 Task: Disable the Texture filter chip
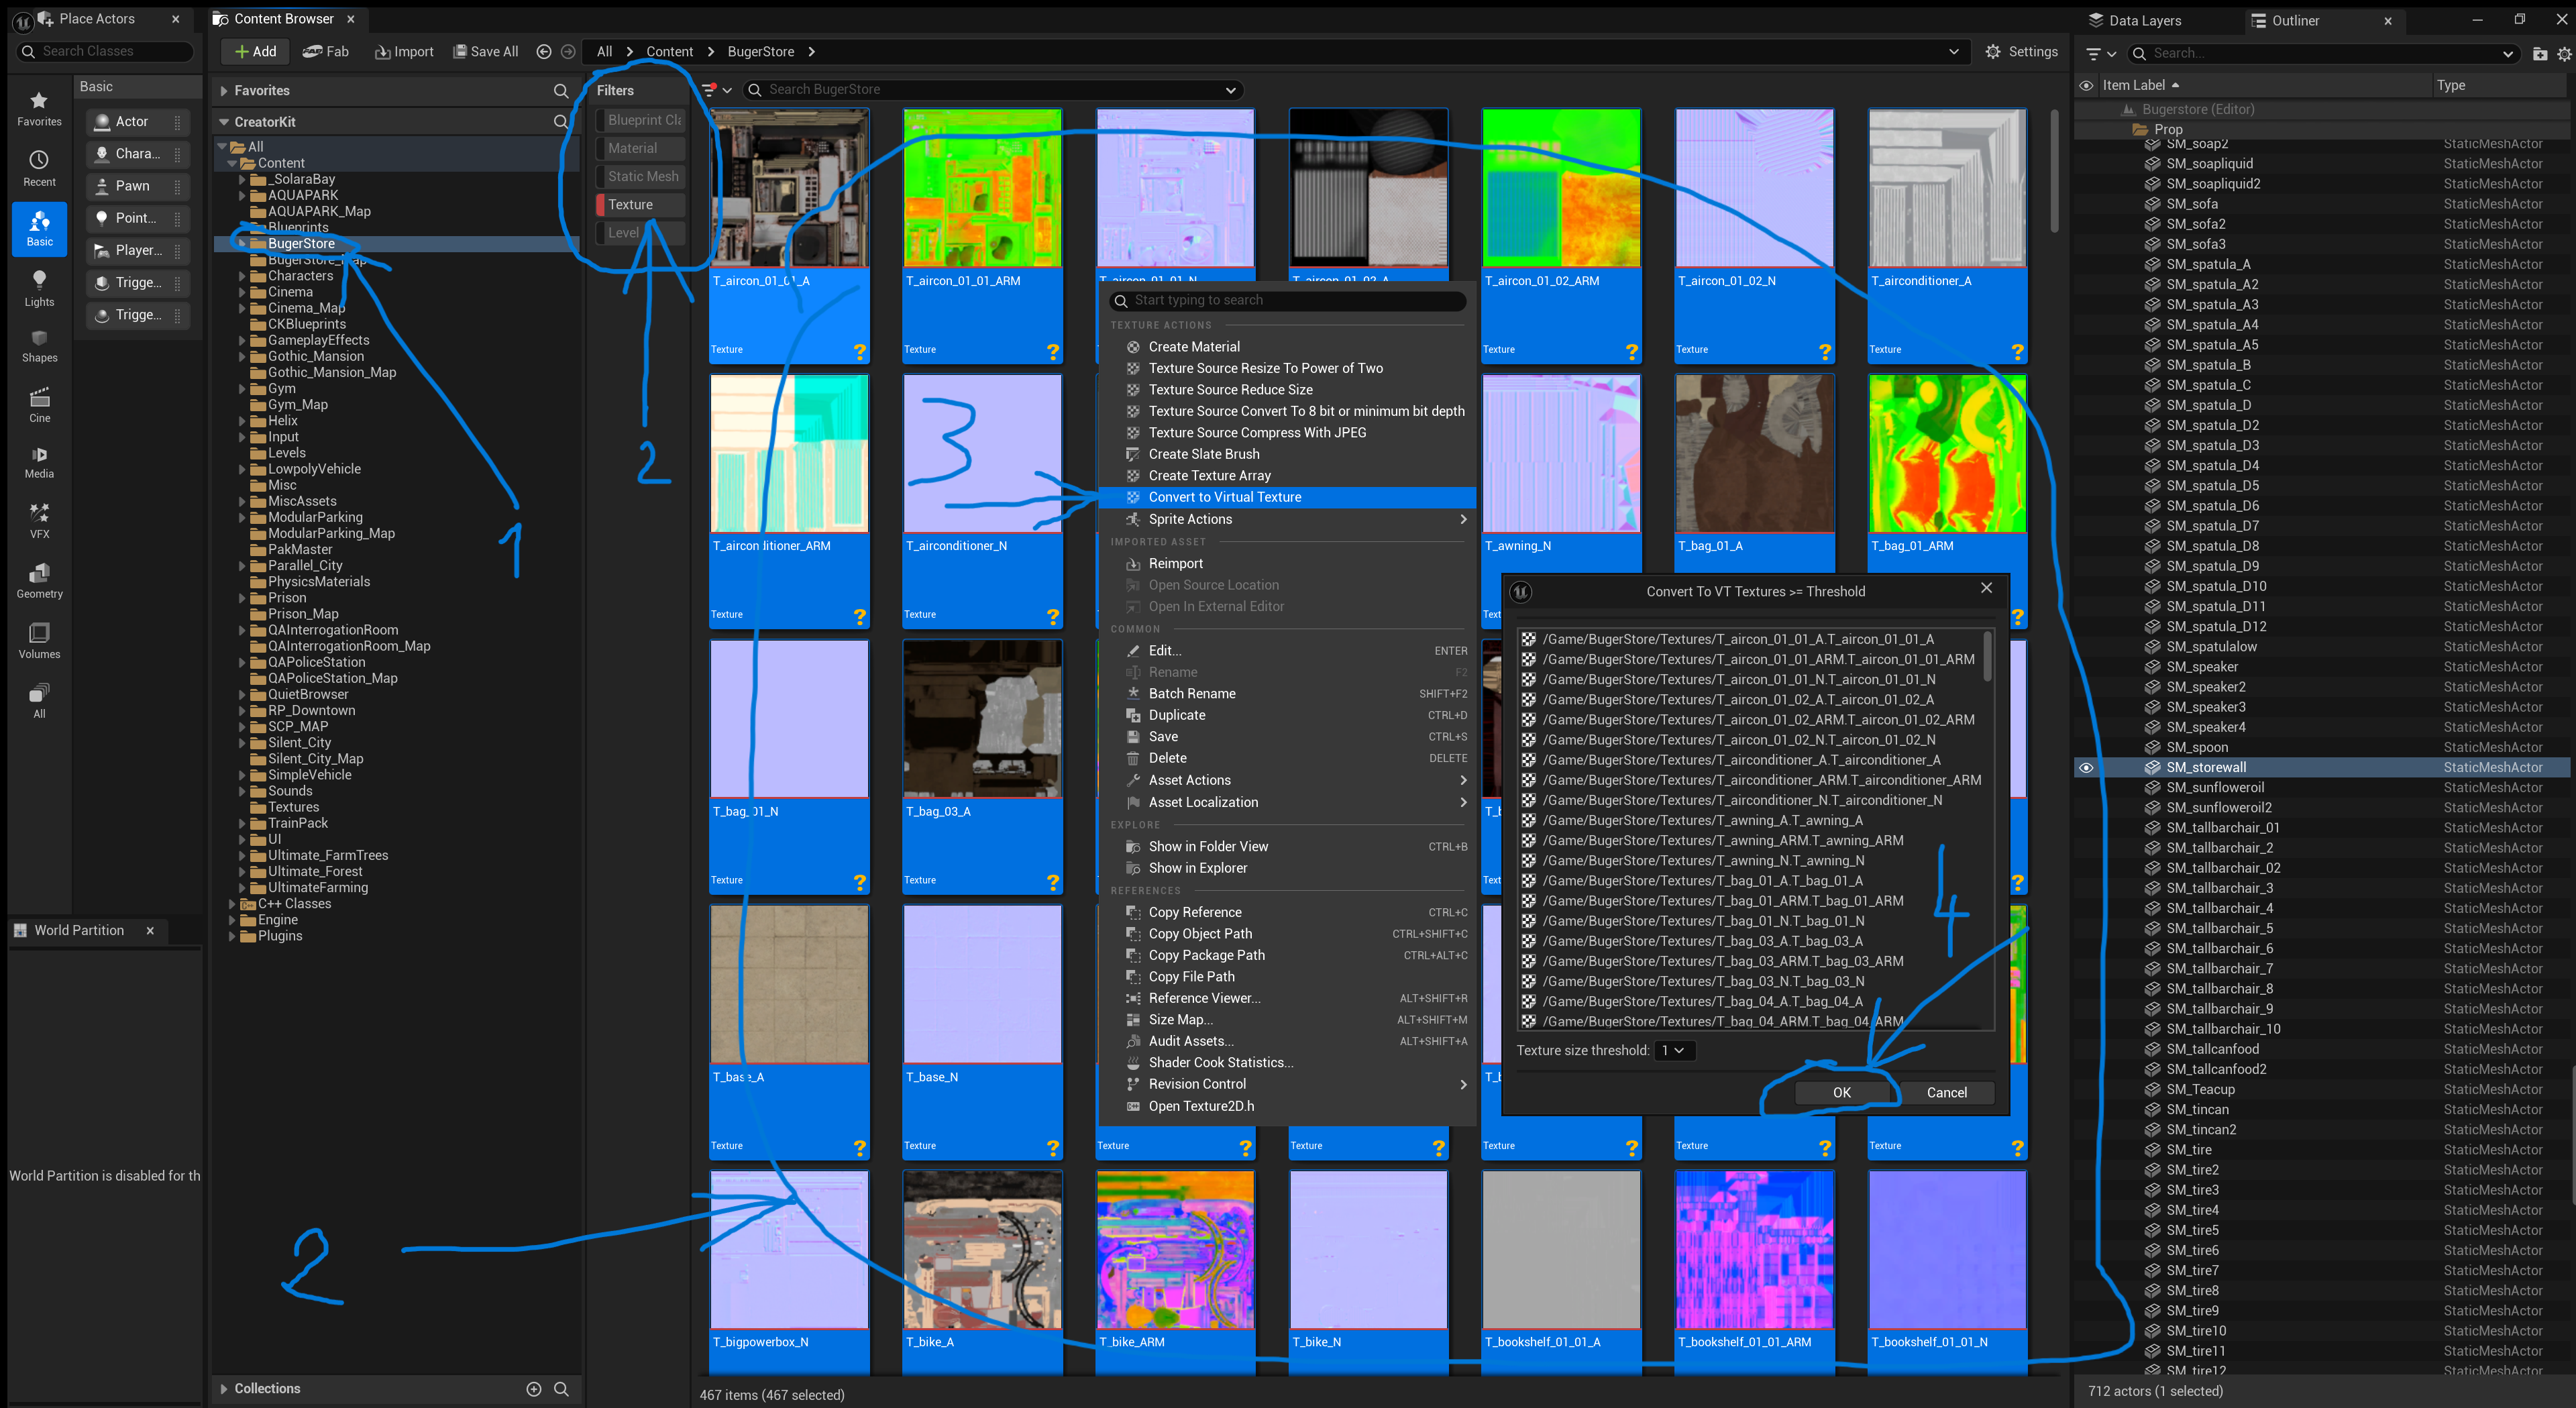(x=639, y=204)
